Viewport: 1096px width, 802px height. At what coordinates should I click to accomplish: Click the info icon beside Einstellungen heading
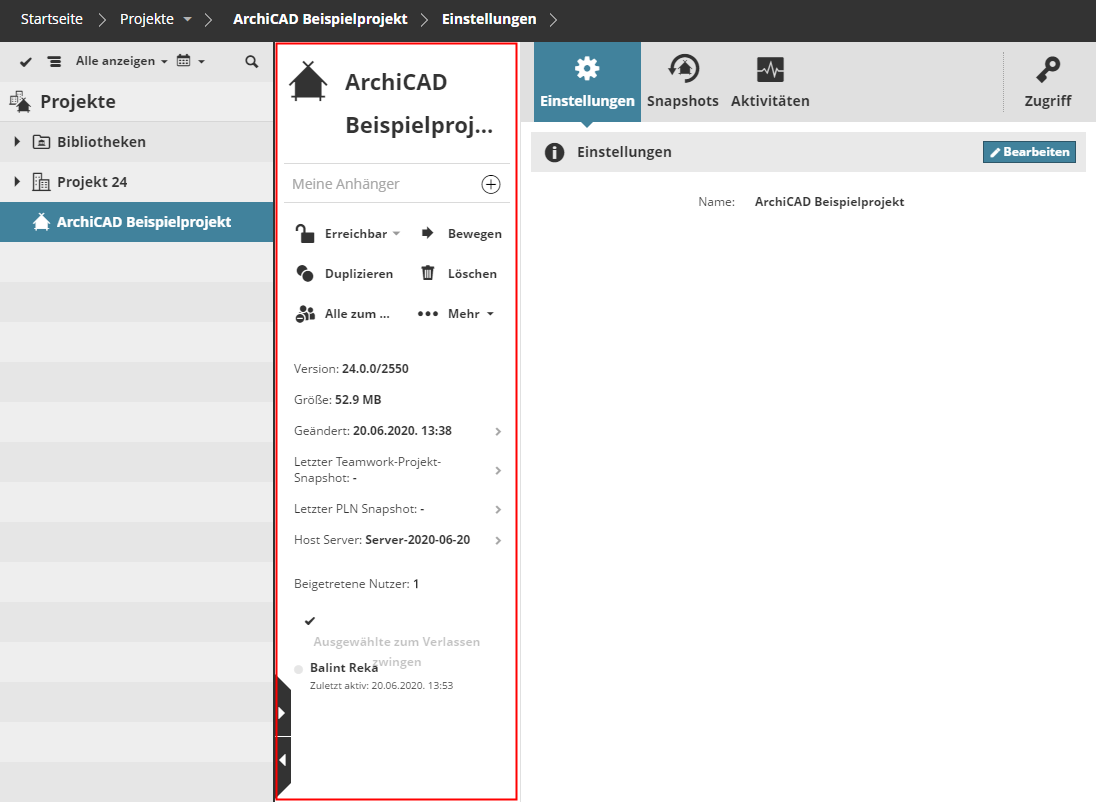(554, 152)
